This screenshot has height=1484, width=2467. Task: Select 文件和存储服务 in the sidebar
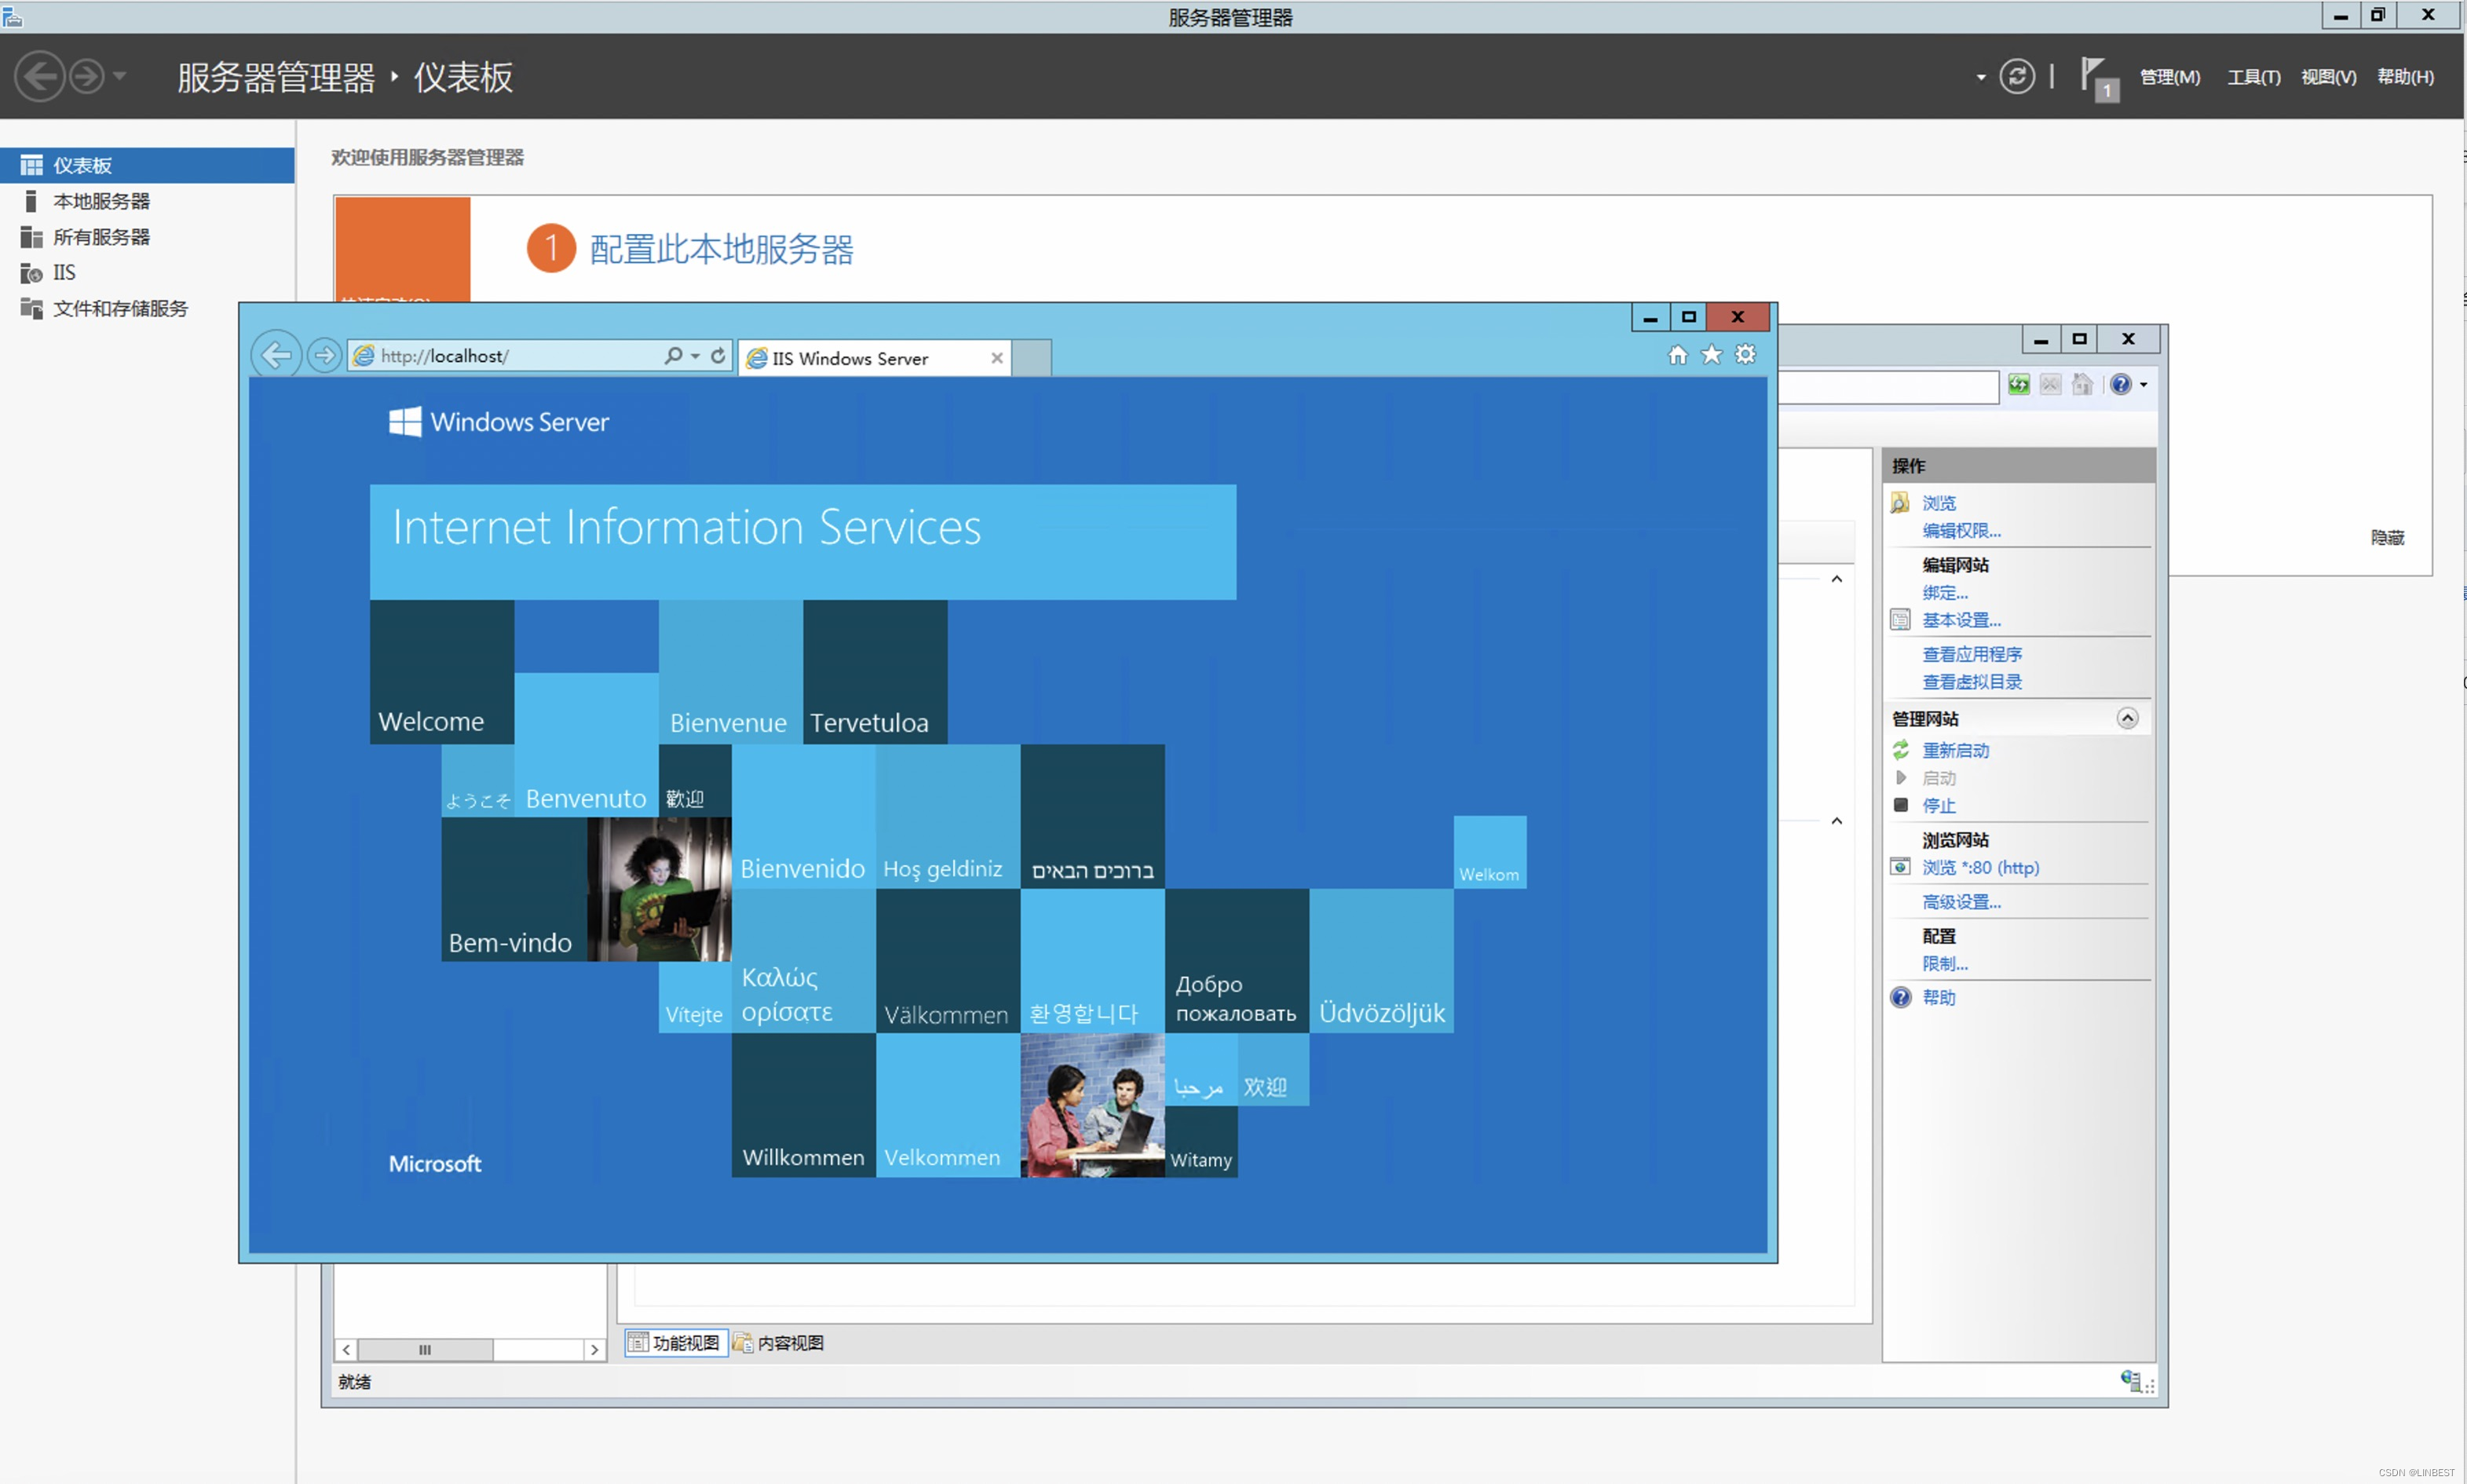(147, 308)
